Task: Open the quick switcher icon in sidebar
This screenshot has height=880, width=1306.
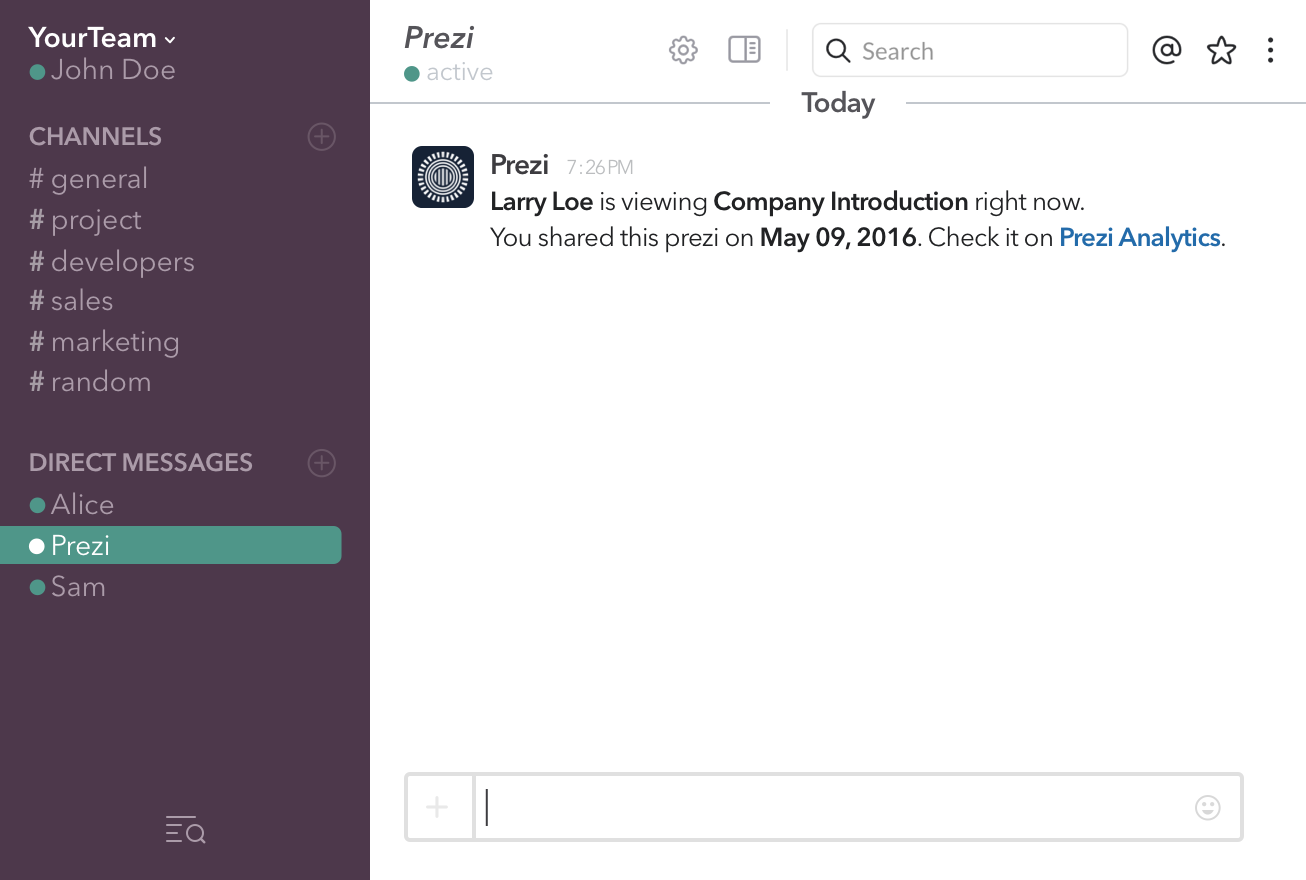Action: (185, 830)
